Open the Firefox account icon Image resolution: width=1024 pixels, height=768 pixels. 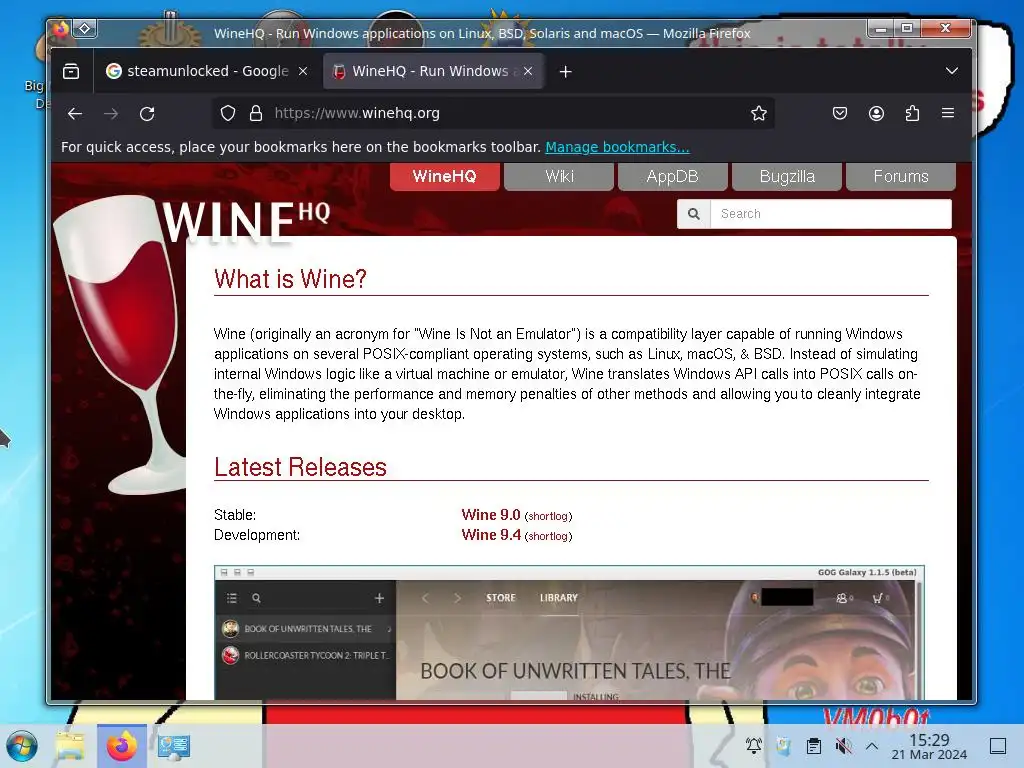coord(876,113)
